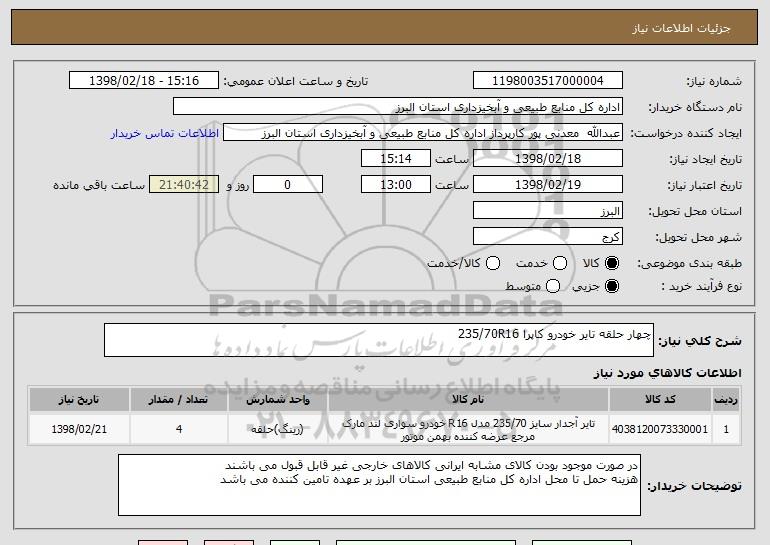This screenshot has height=545, width=770.
Task: Click need date cell 1398/02/21
Action: (x=79, y=429)
